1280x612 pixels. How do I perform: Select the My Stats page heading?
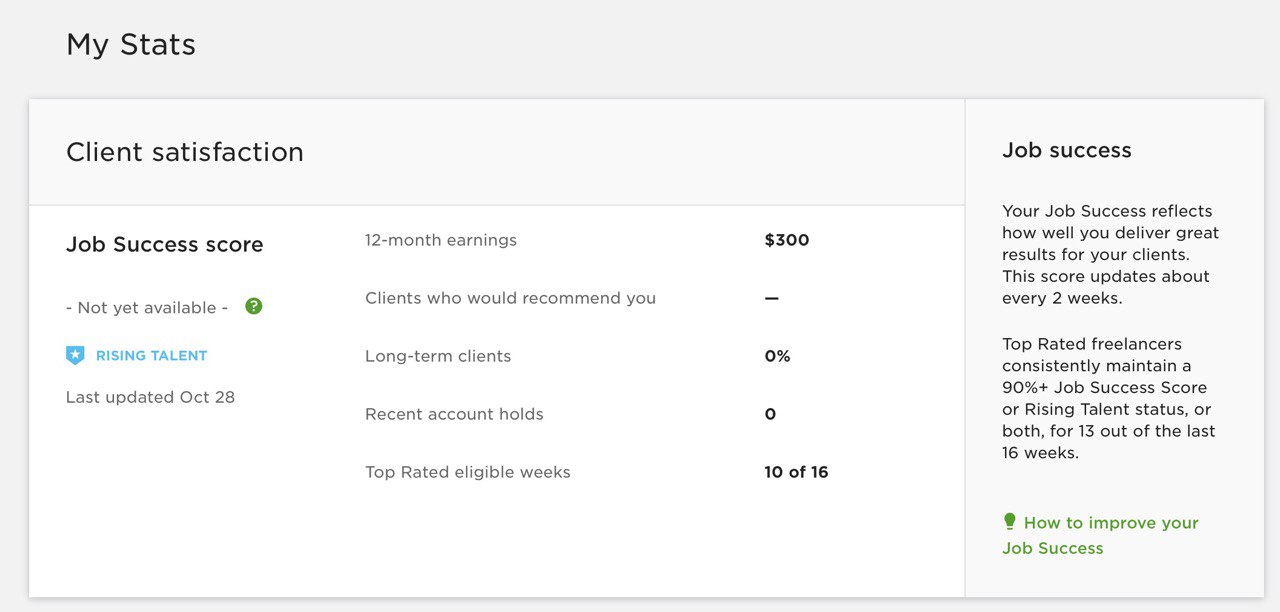pyautogui.click(x=131, y=45)
